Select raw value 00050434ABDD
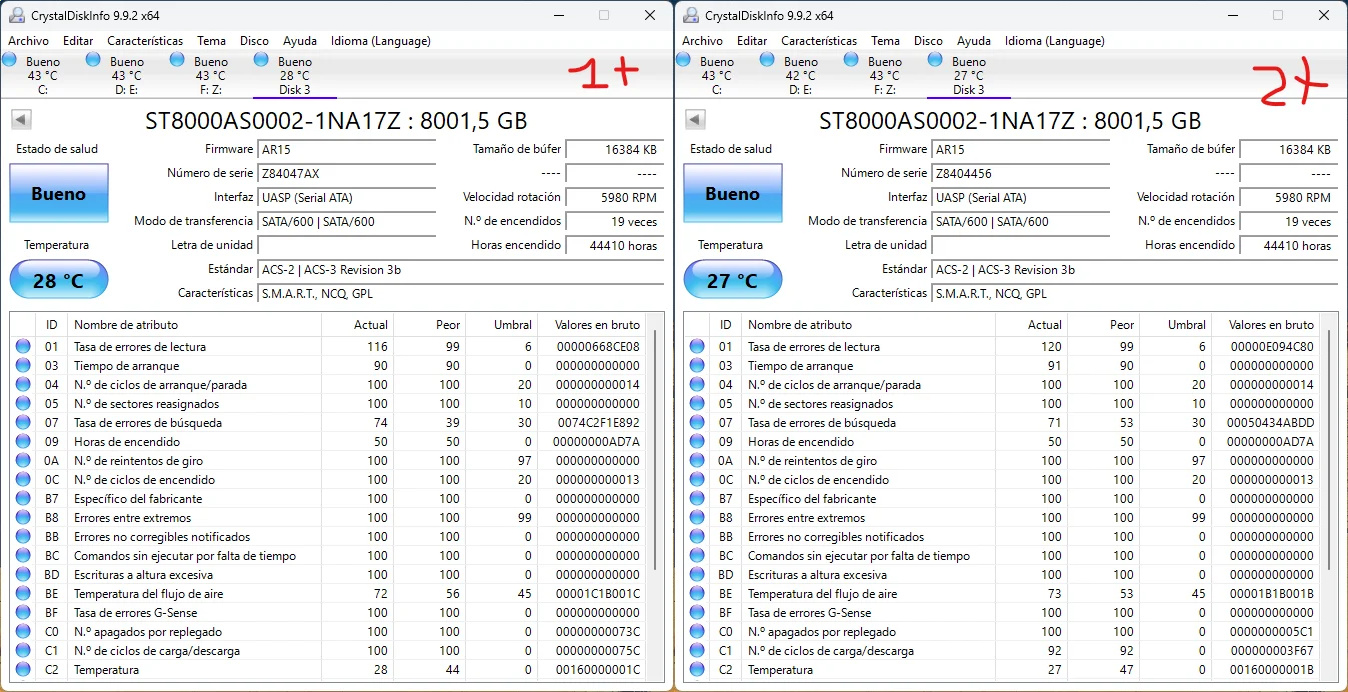Image resolution: width=1348 pixels, height=692 pixels. (1272, 423)
